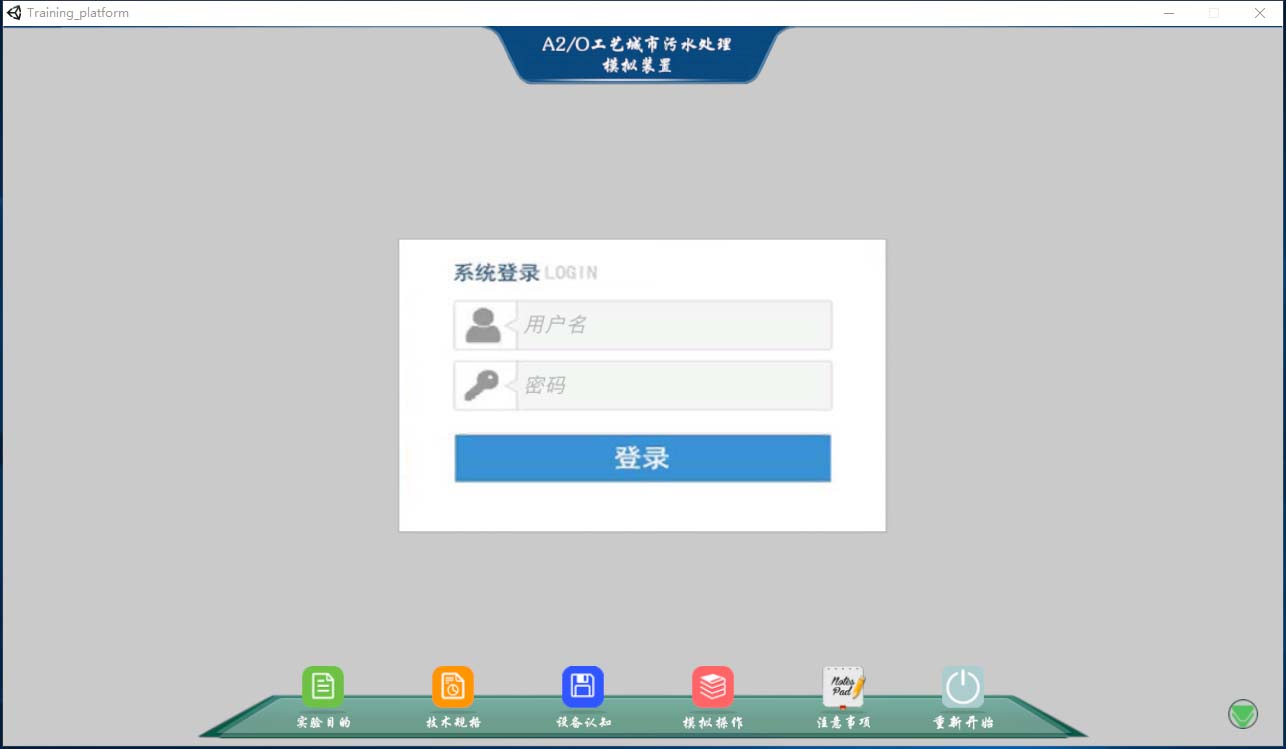Select the green 实验目的 document icon

pyautogui.click(x=322, y=686)
